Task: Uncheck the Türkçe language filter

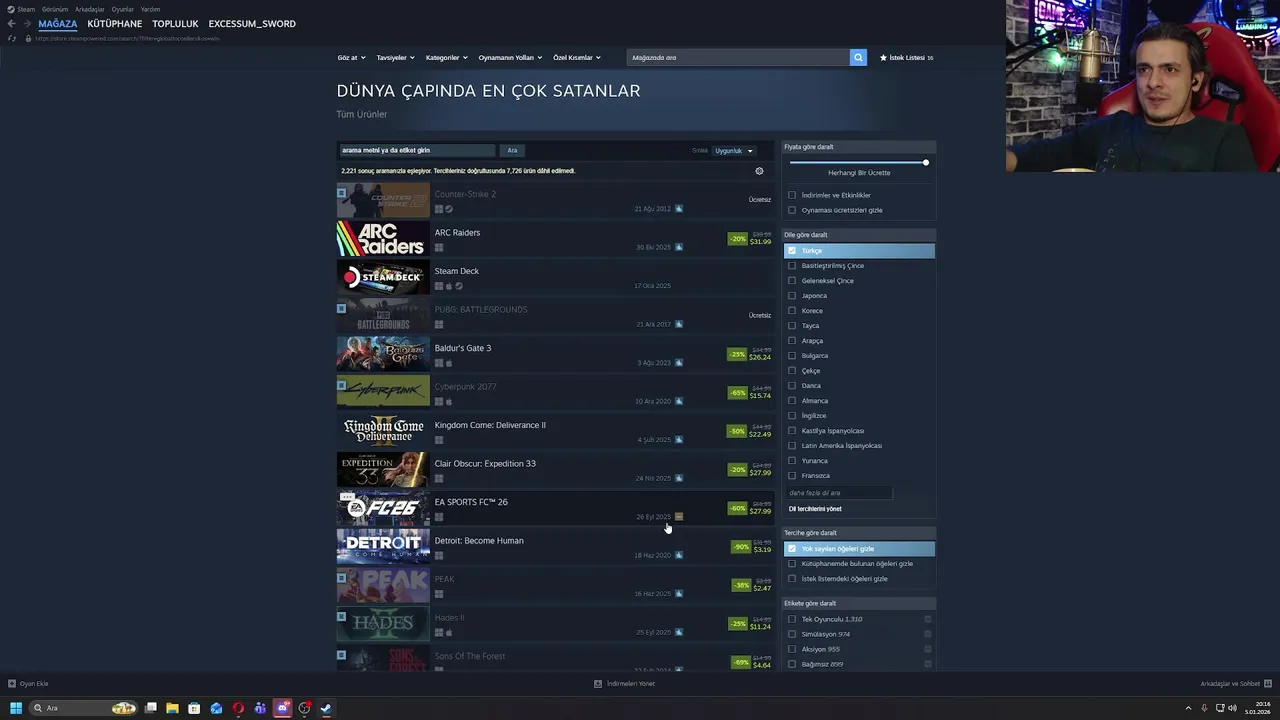Action: point(792,250)
